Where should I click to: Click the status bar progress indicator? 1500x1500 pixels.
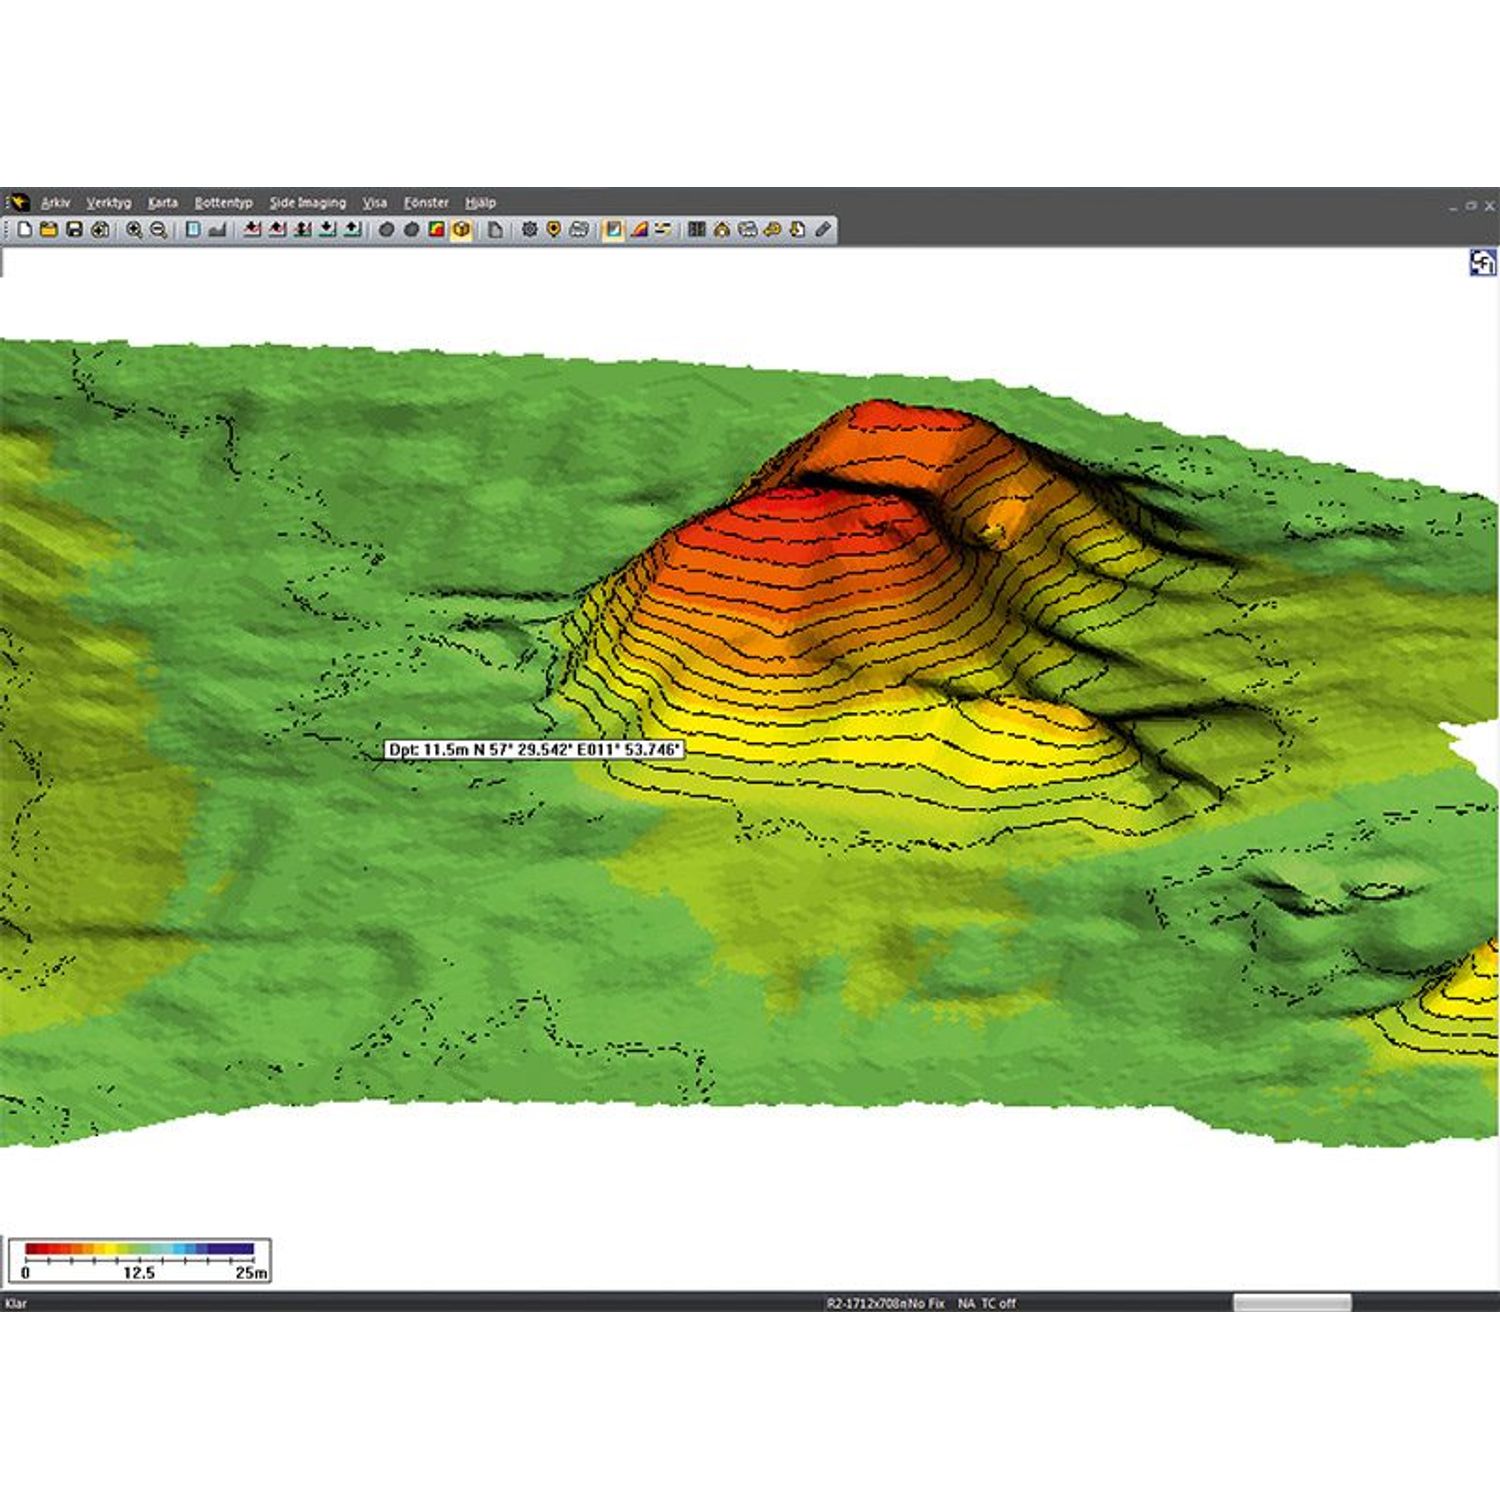1292,1303
